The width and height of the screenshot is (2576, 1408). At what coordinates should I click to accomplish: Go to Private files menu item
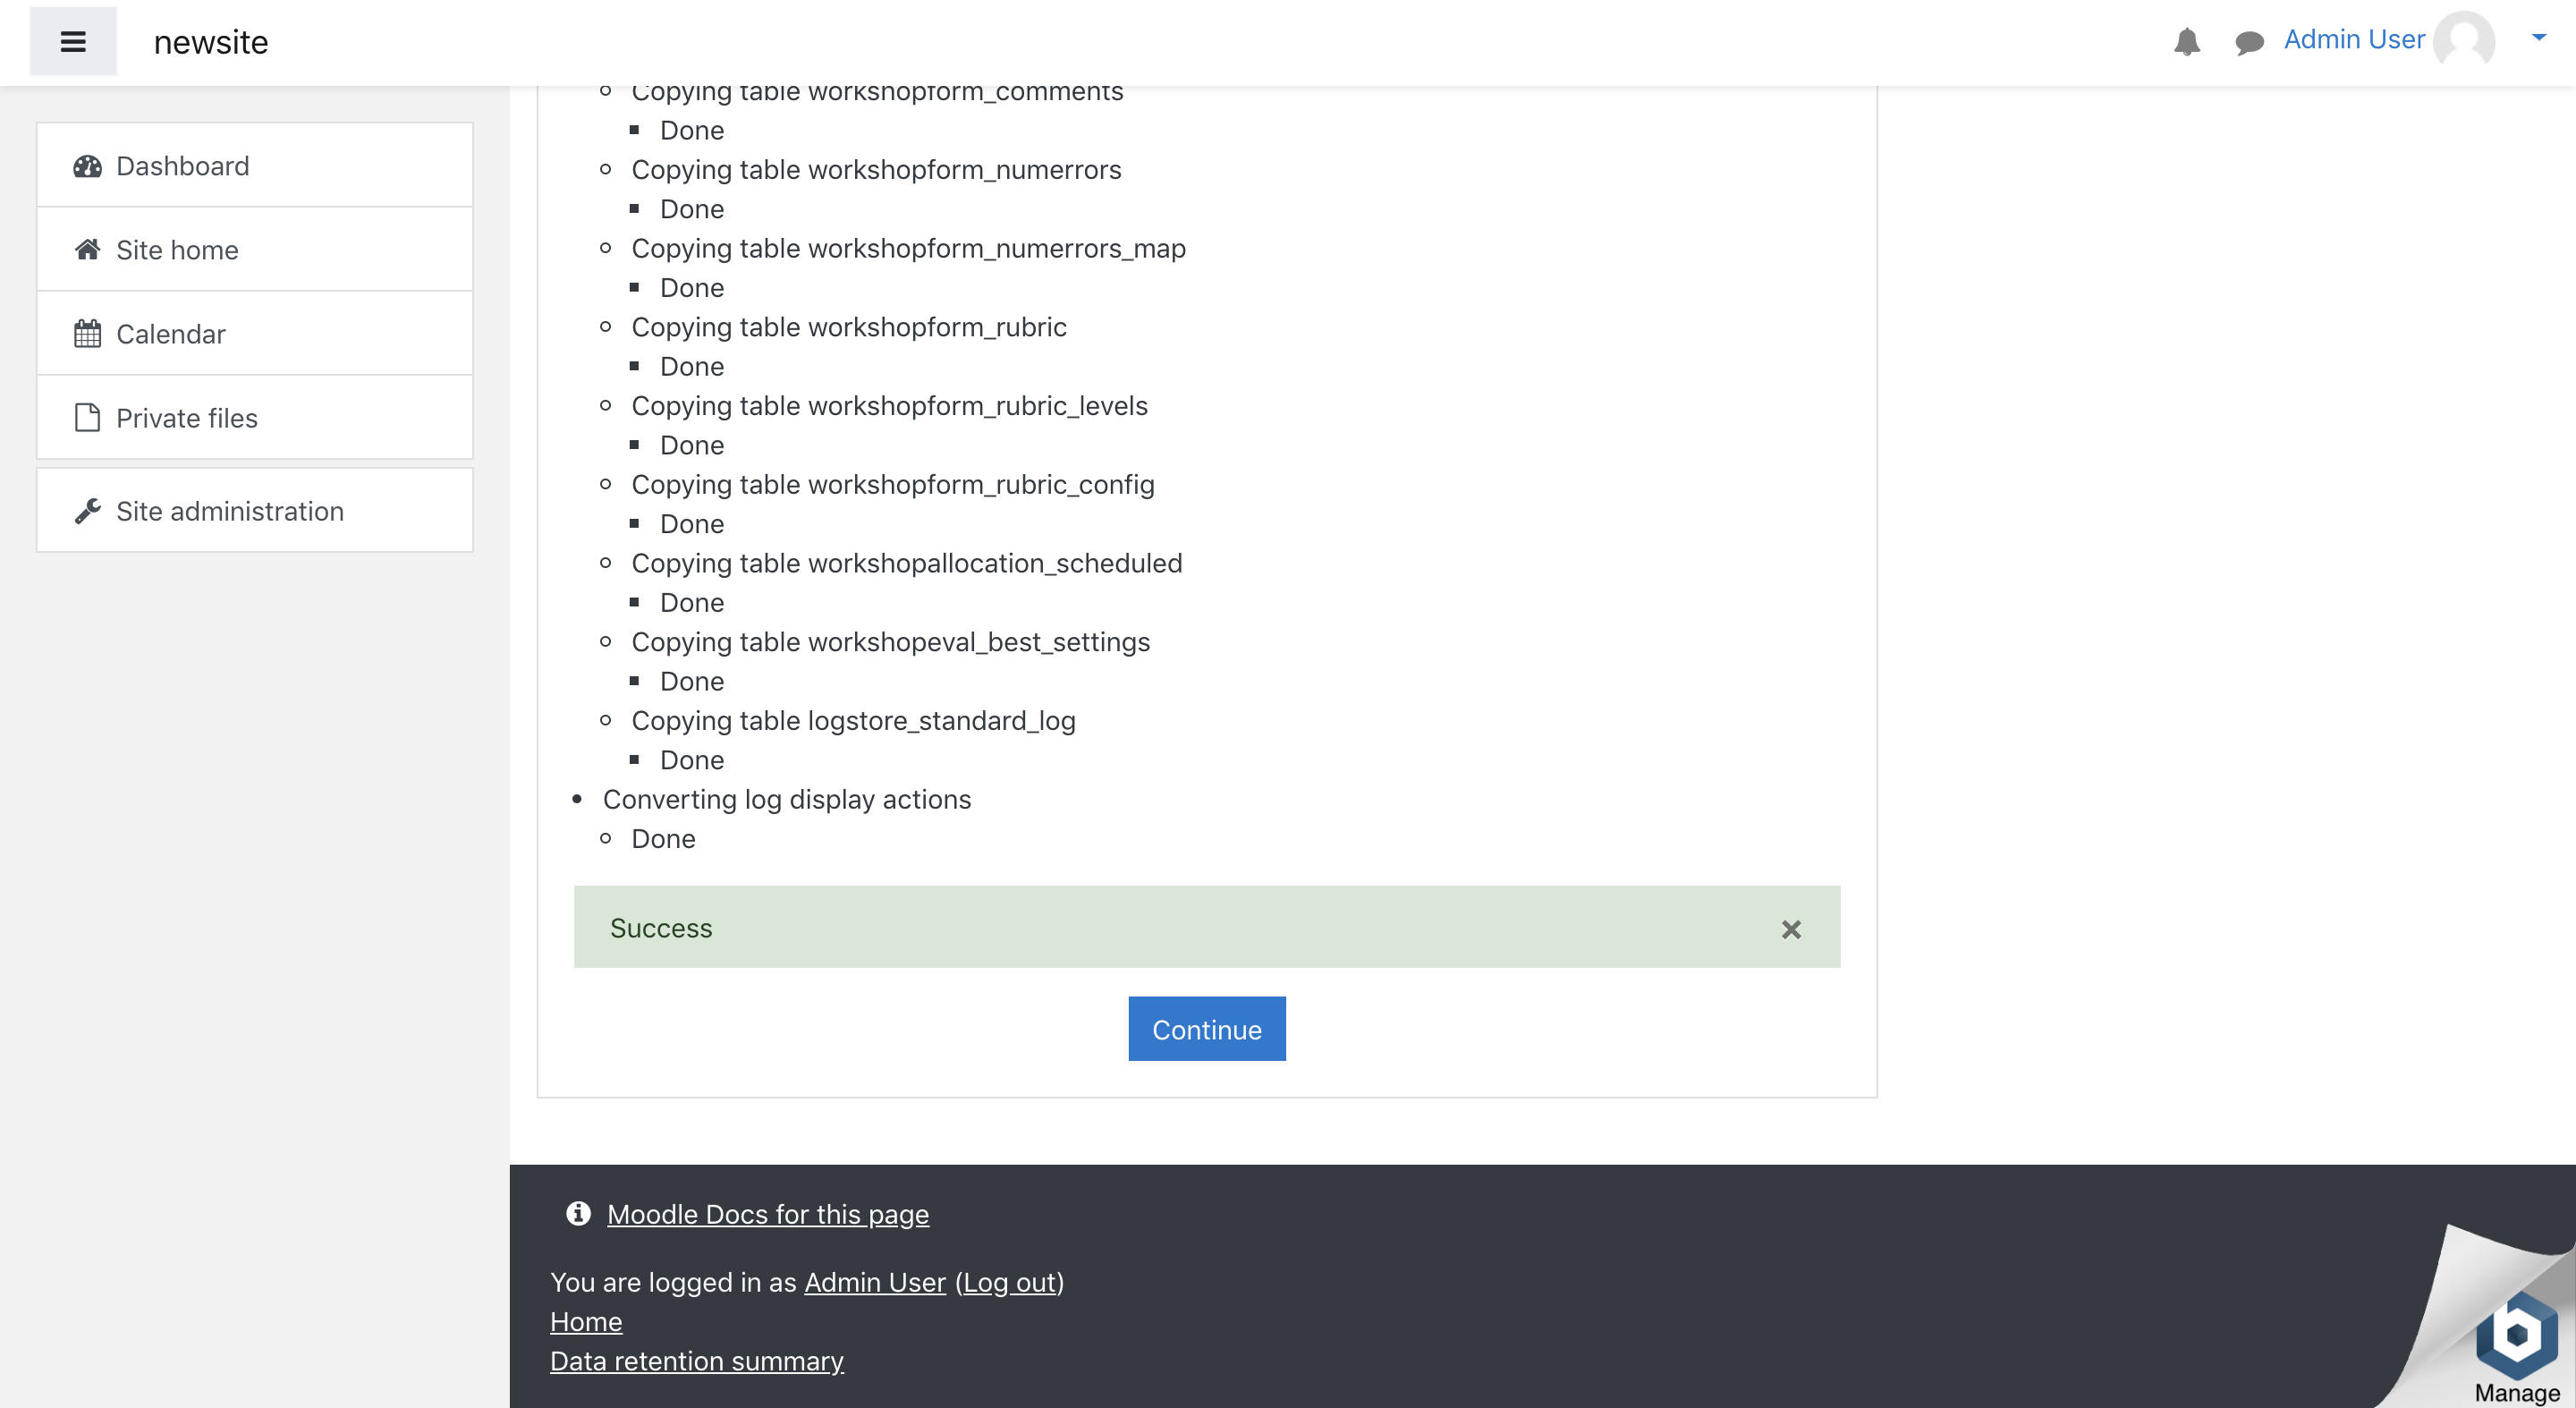pos(187,418)
